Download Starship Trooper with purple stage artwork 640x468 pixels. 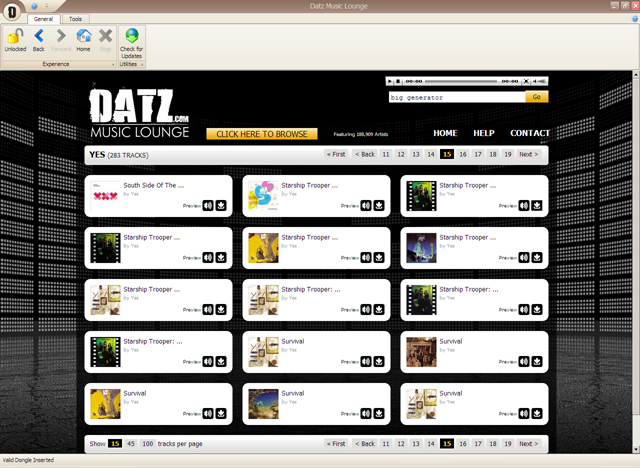537,257
